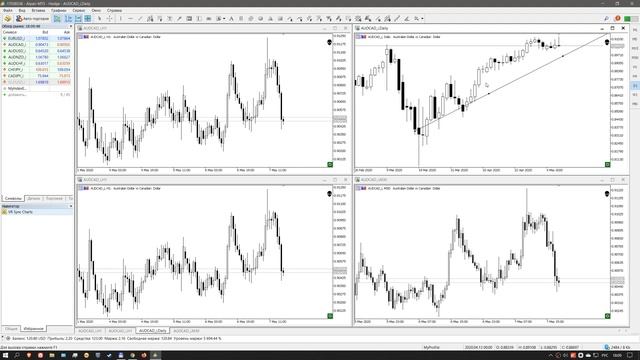Select AUDNZD_i row in Market Watch
Image resolution: width=640 pixels, height=360 pixels.
37,57
